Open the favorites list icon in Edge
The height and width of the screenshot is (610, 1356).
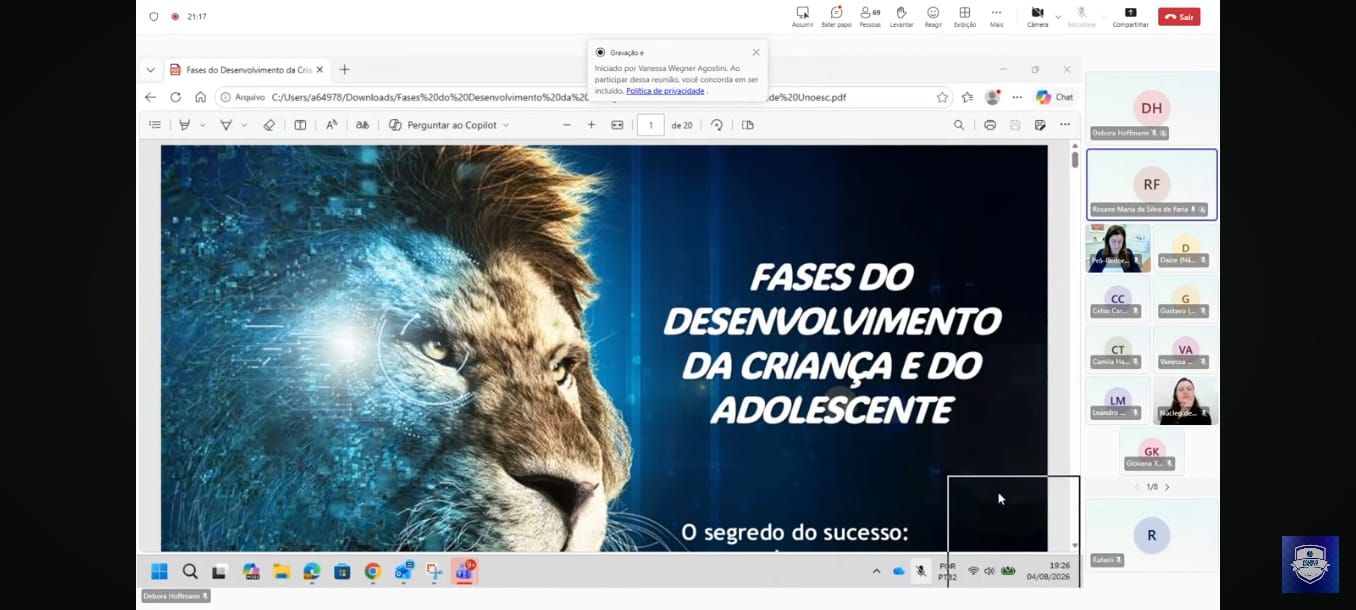click(x=967, y=97)
